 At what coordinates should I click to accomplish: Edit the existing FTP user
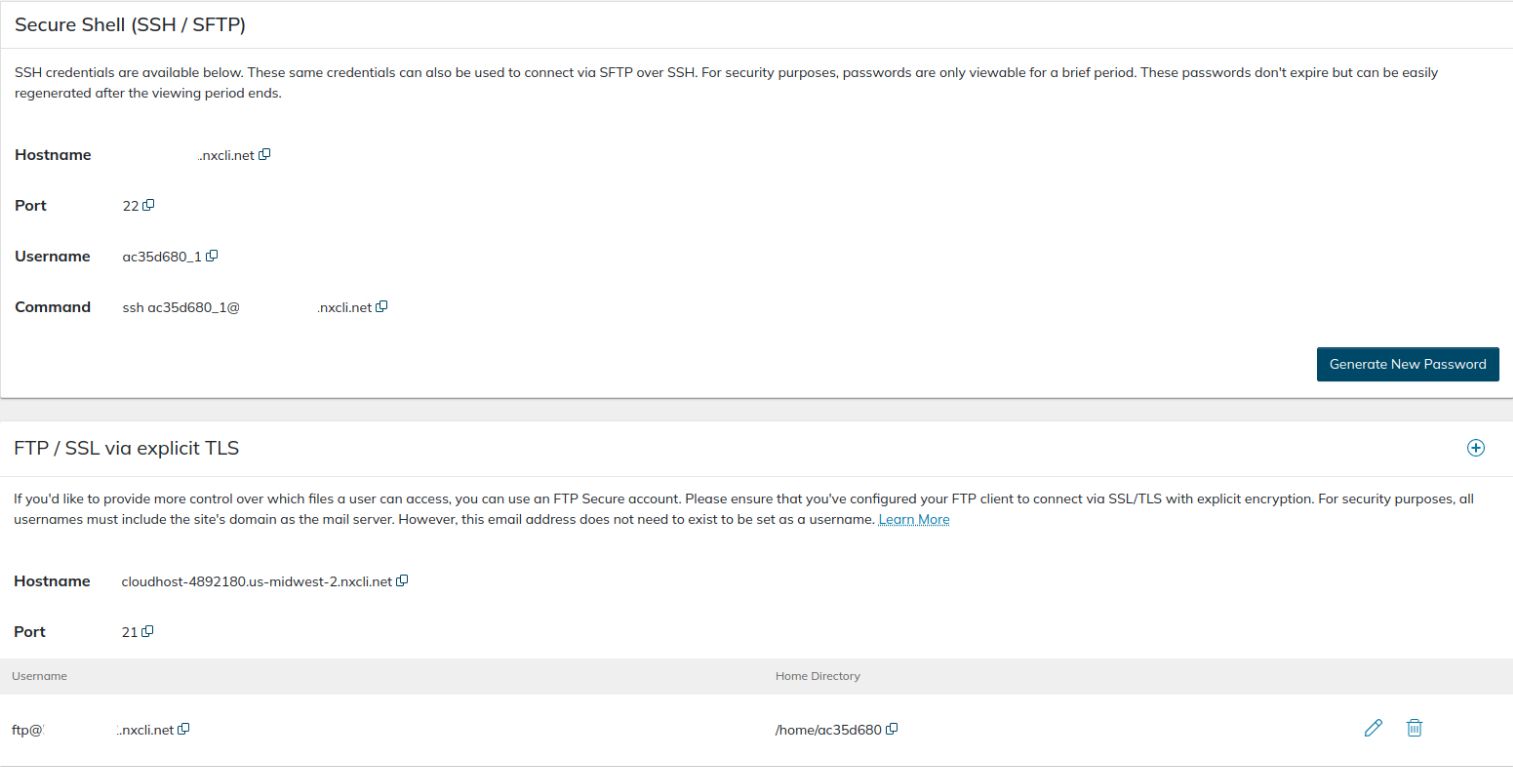1372,729
